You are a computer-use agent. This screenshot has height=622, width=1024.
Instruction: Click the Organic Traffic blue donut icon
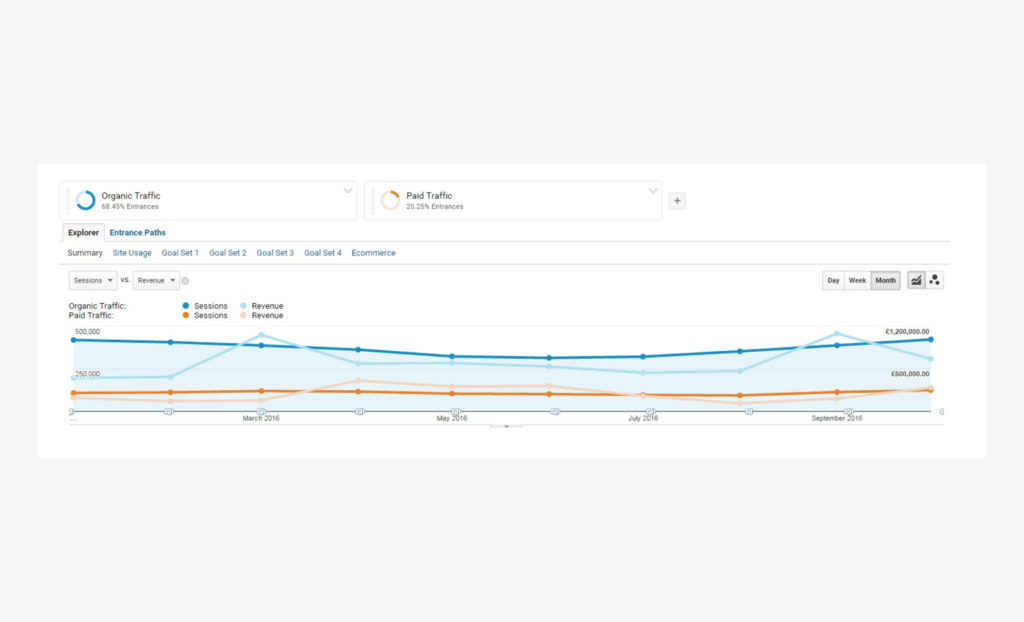tap(86, 200)
